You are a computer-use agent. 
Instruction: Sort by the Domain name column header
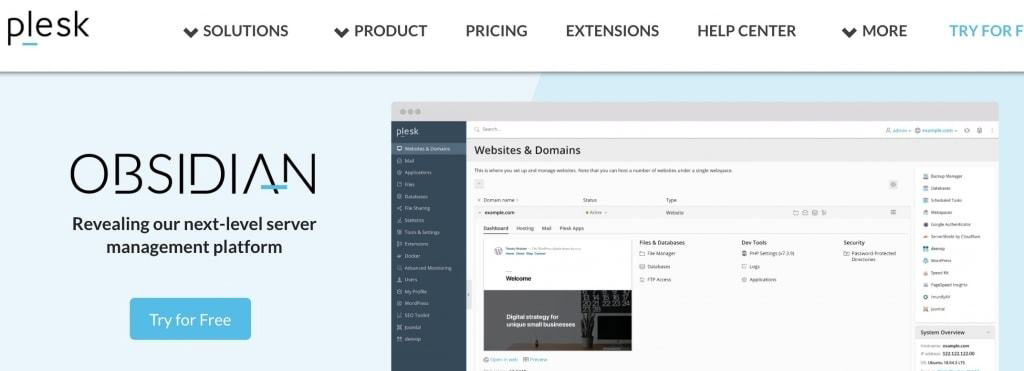tap(500, 200)
